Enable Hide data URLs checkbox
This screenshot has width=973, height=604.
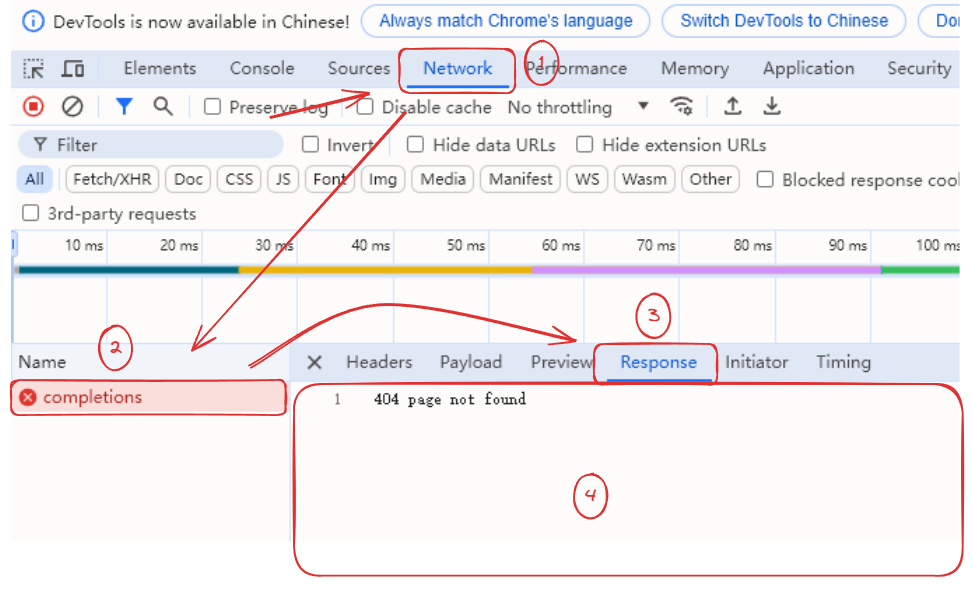(415, 145)
